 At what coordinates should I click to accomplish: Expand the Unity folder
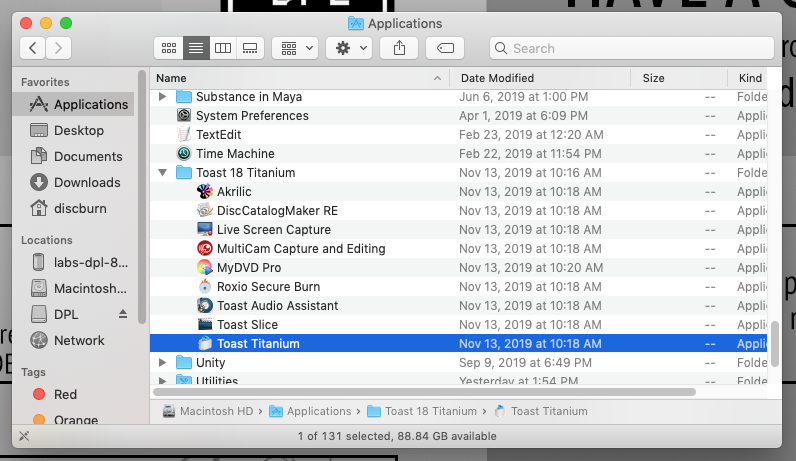(x=162, y=363)
